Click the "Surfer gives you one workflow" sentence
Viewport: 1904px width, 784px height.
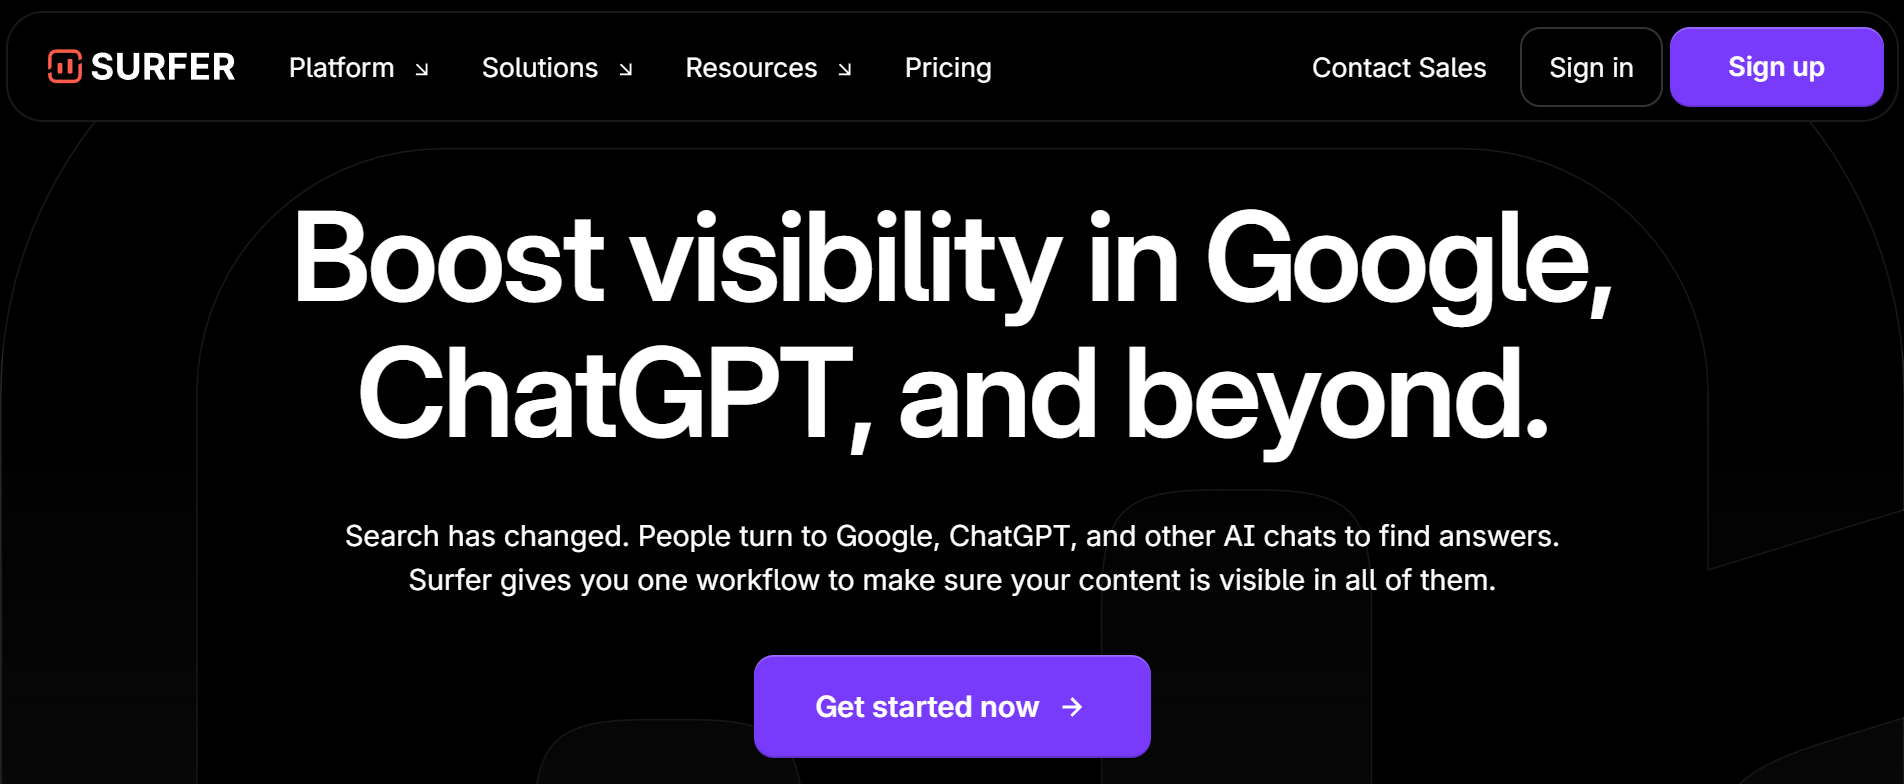click(x=951, y=580)
